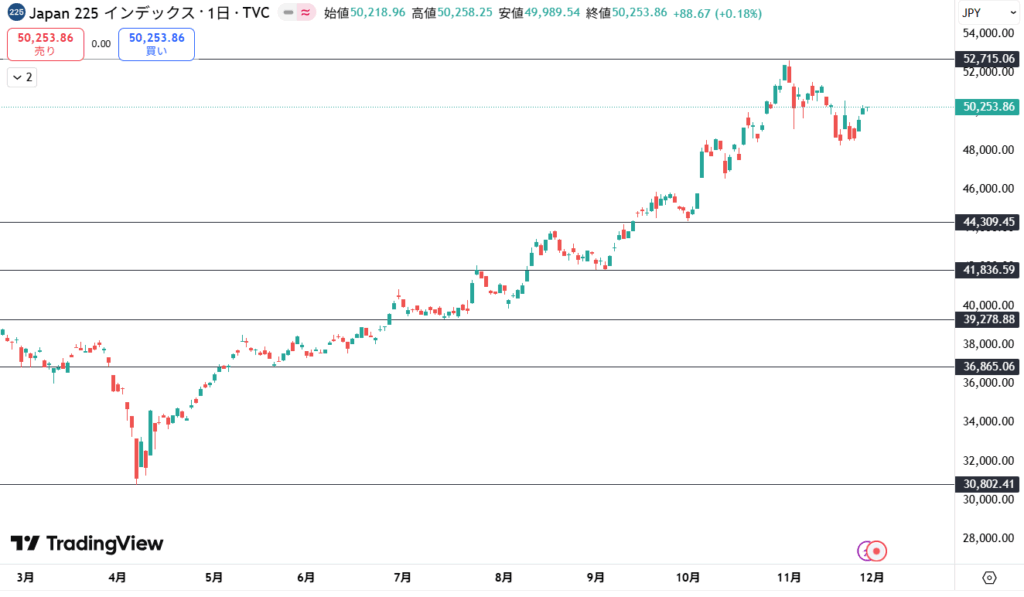Click the gray dash market status pill

(289, 13)
